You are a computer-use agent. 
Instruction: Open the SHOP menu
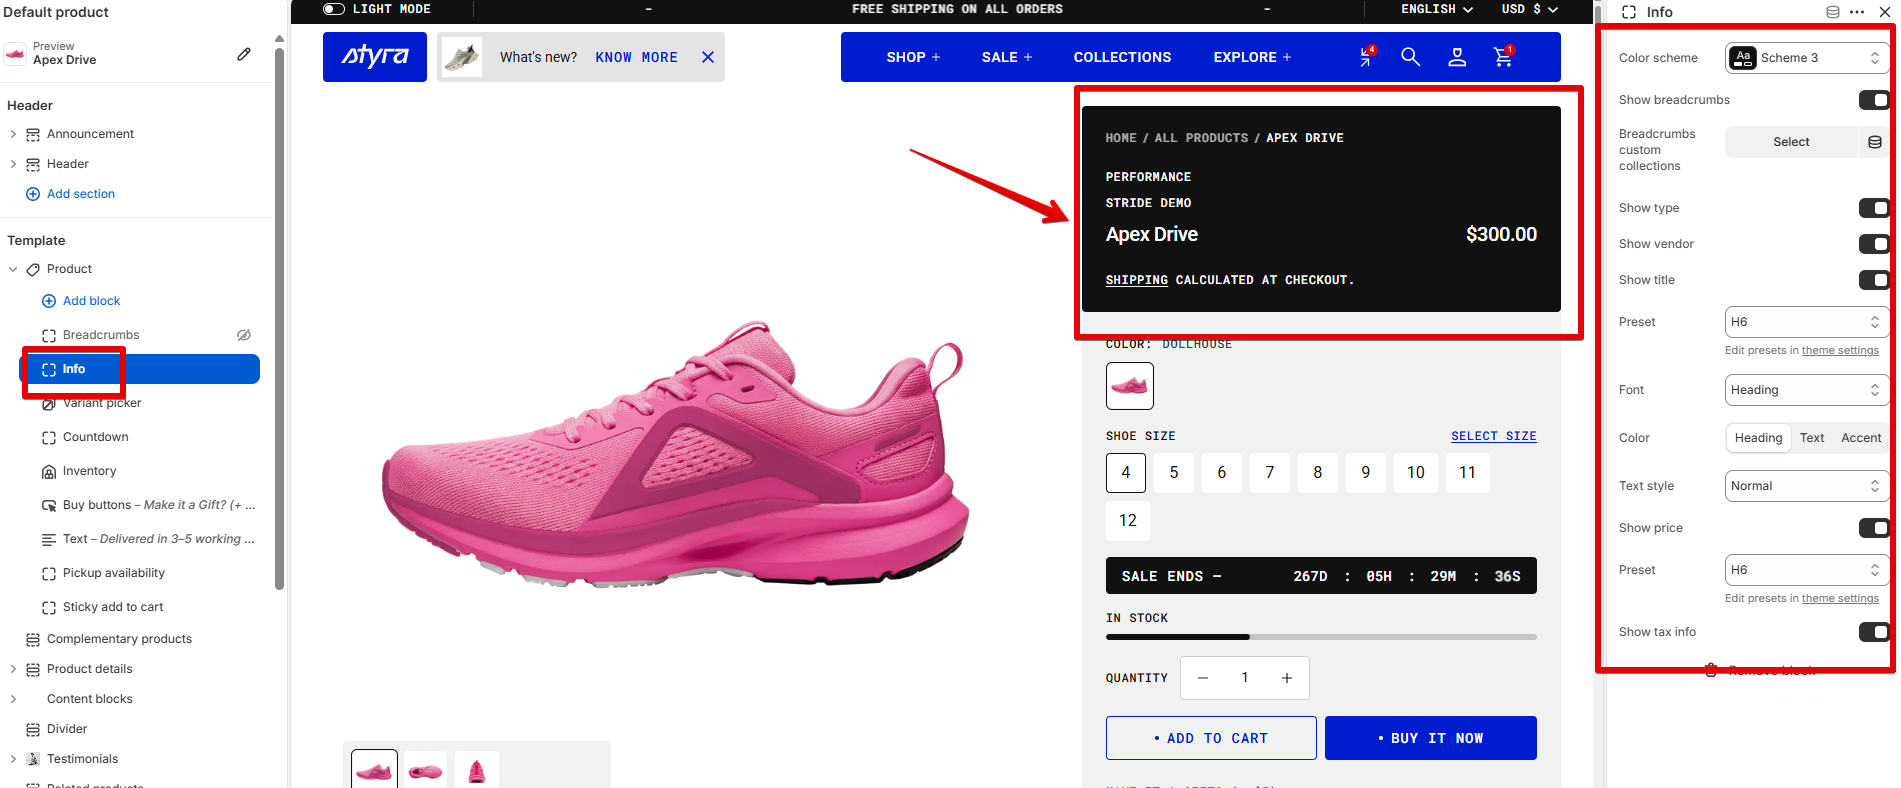click(x=913, y=57)
